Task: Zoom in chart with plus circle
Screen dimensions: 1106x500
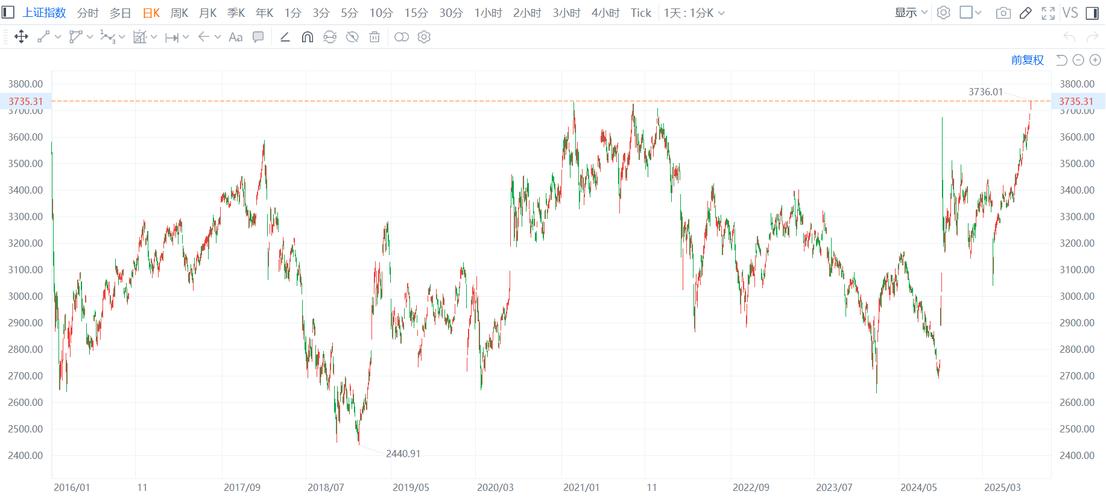Action: [x=1095, y=60]
